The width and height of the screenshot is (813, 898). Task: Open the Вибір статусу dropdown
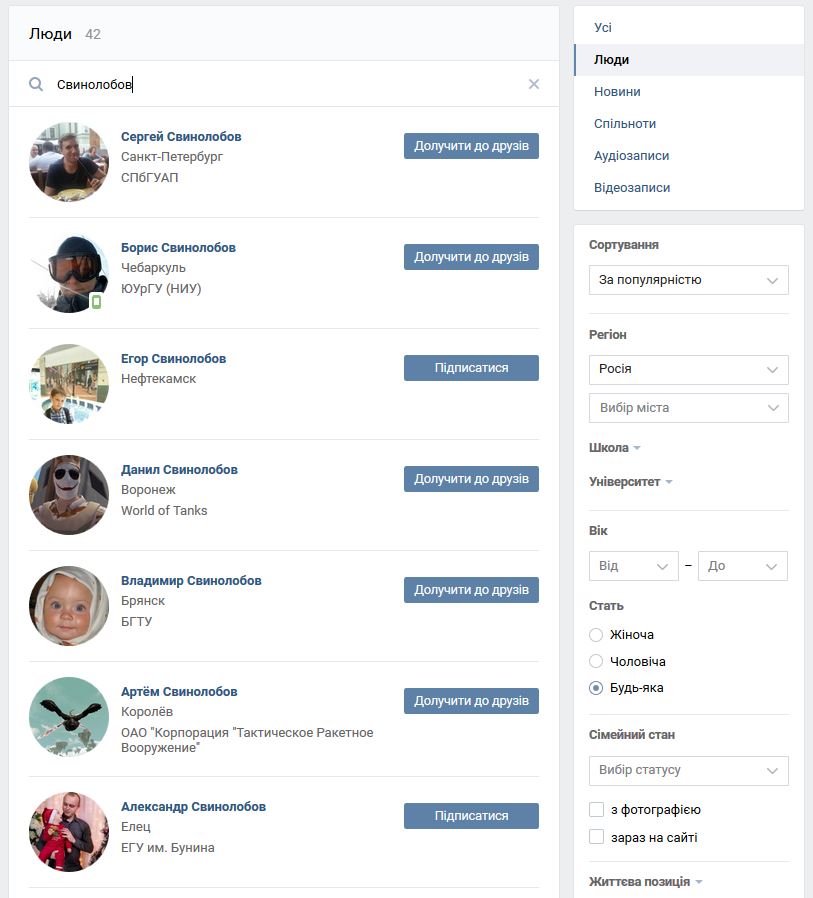[x=689, y=770]
